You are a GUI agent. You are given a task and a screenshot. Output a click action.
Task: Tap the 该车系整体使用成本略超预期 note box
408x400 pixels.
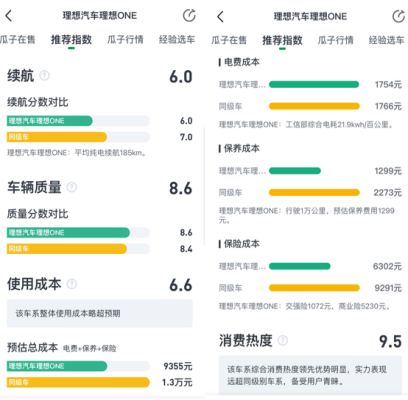pyautogui.click(x=100, y=313)
